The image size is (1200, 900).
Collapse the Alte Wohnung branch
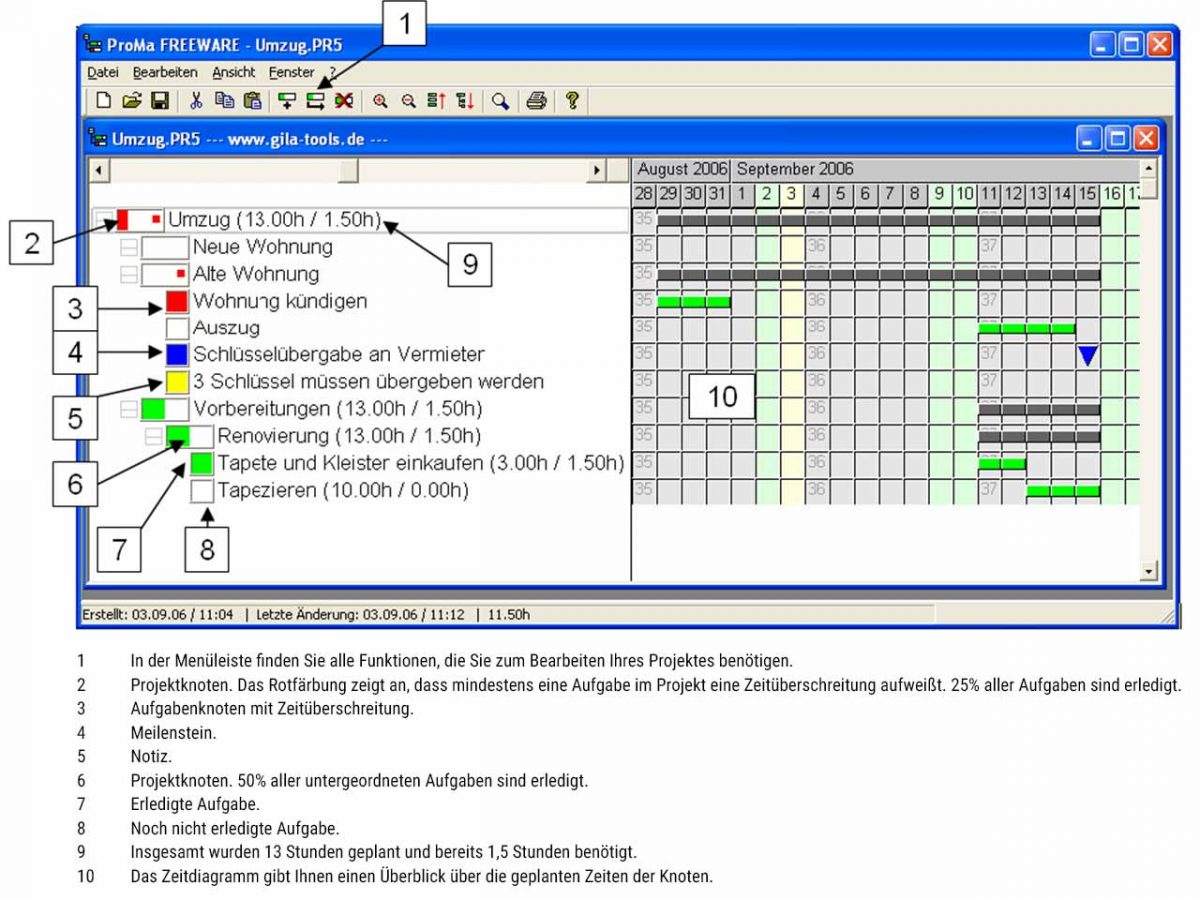126,274
